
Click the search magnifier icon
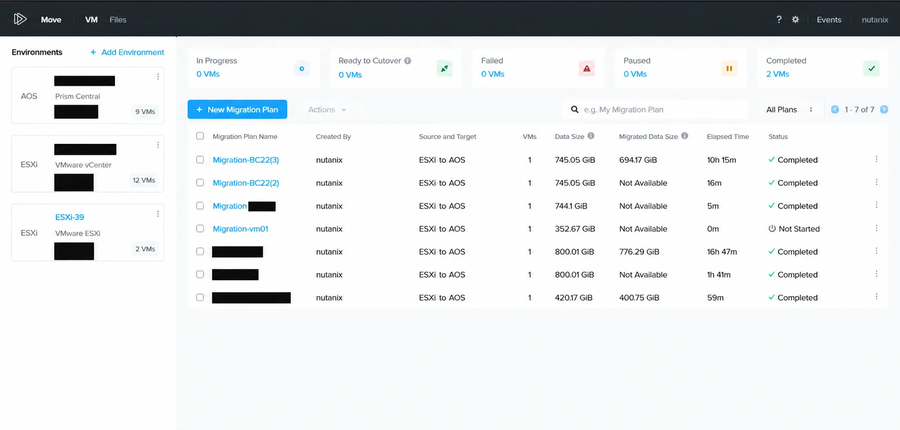(x=575, y=109)
